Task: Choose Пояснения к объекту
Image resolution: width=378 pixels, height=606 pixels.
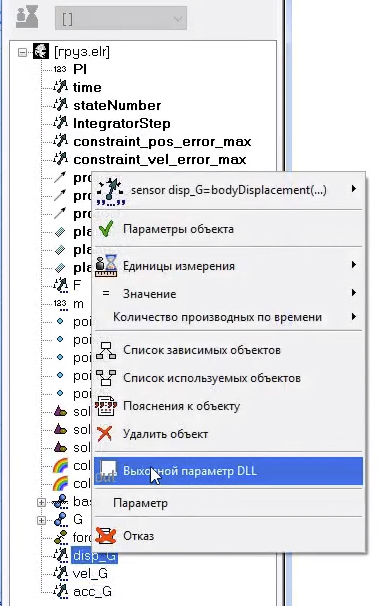Action: click(x=228, y=406)
